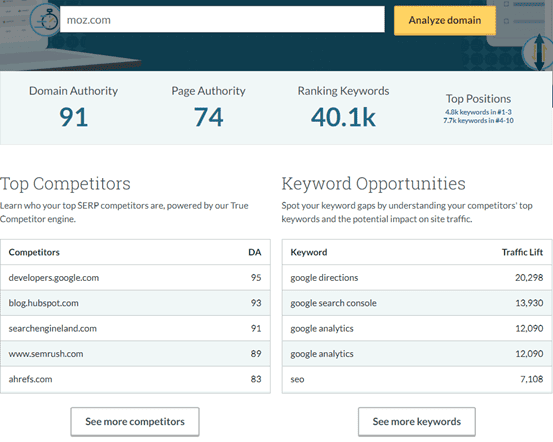Select blog.hubspot.com competitor row

pos(135,303)
